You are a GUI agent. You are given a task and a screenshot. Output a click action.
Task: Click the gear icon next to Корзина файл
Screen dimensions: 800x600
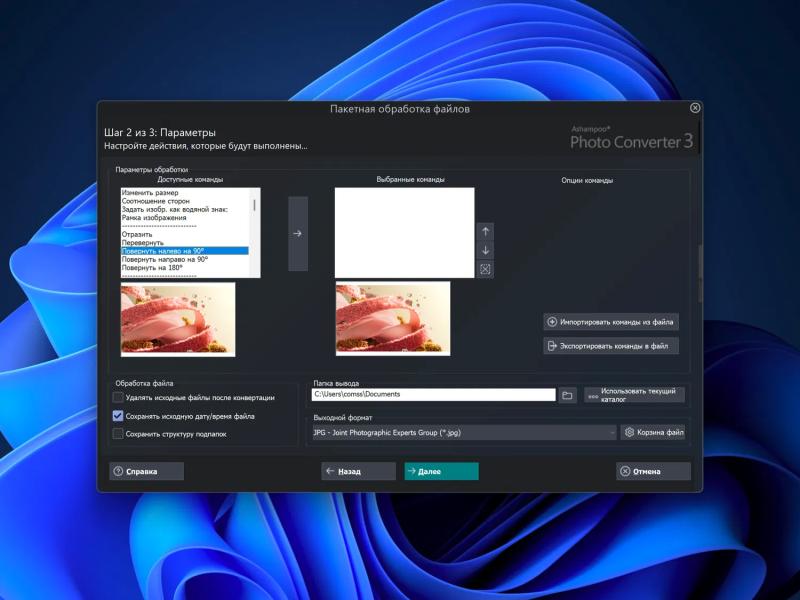coord(629,431)
